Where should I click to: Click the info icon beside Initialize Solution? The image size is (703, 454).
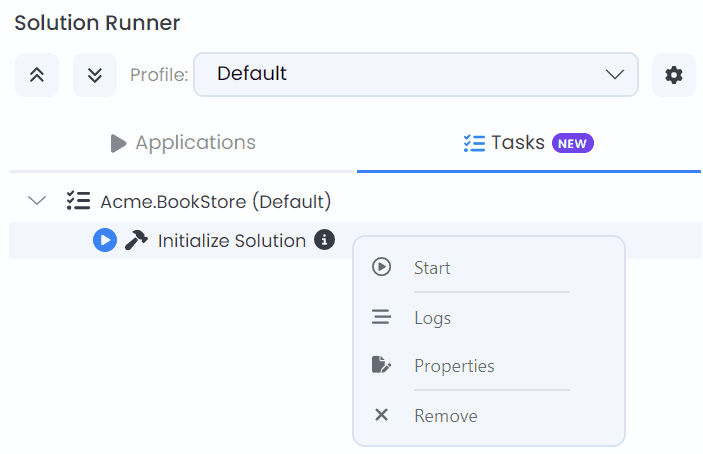click(324, 240)
